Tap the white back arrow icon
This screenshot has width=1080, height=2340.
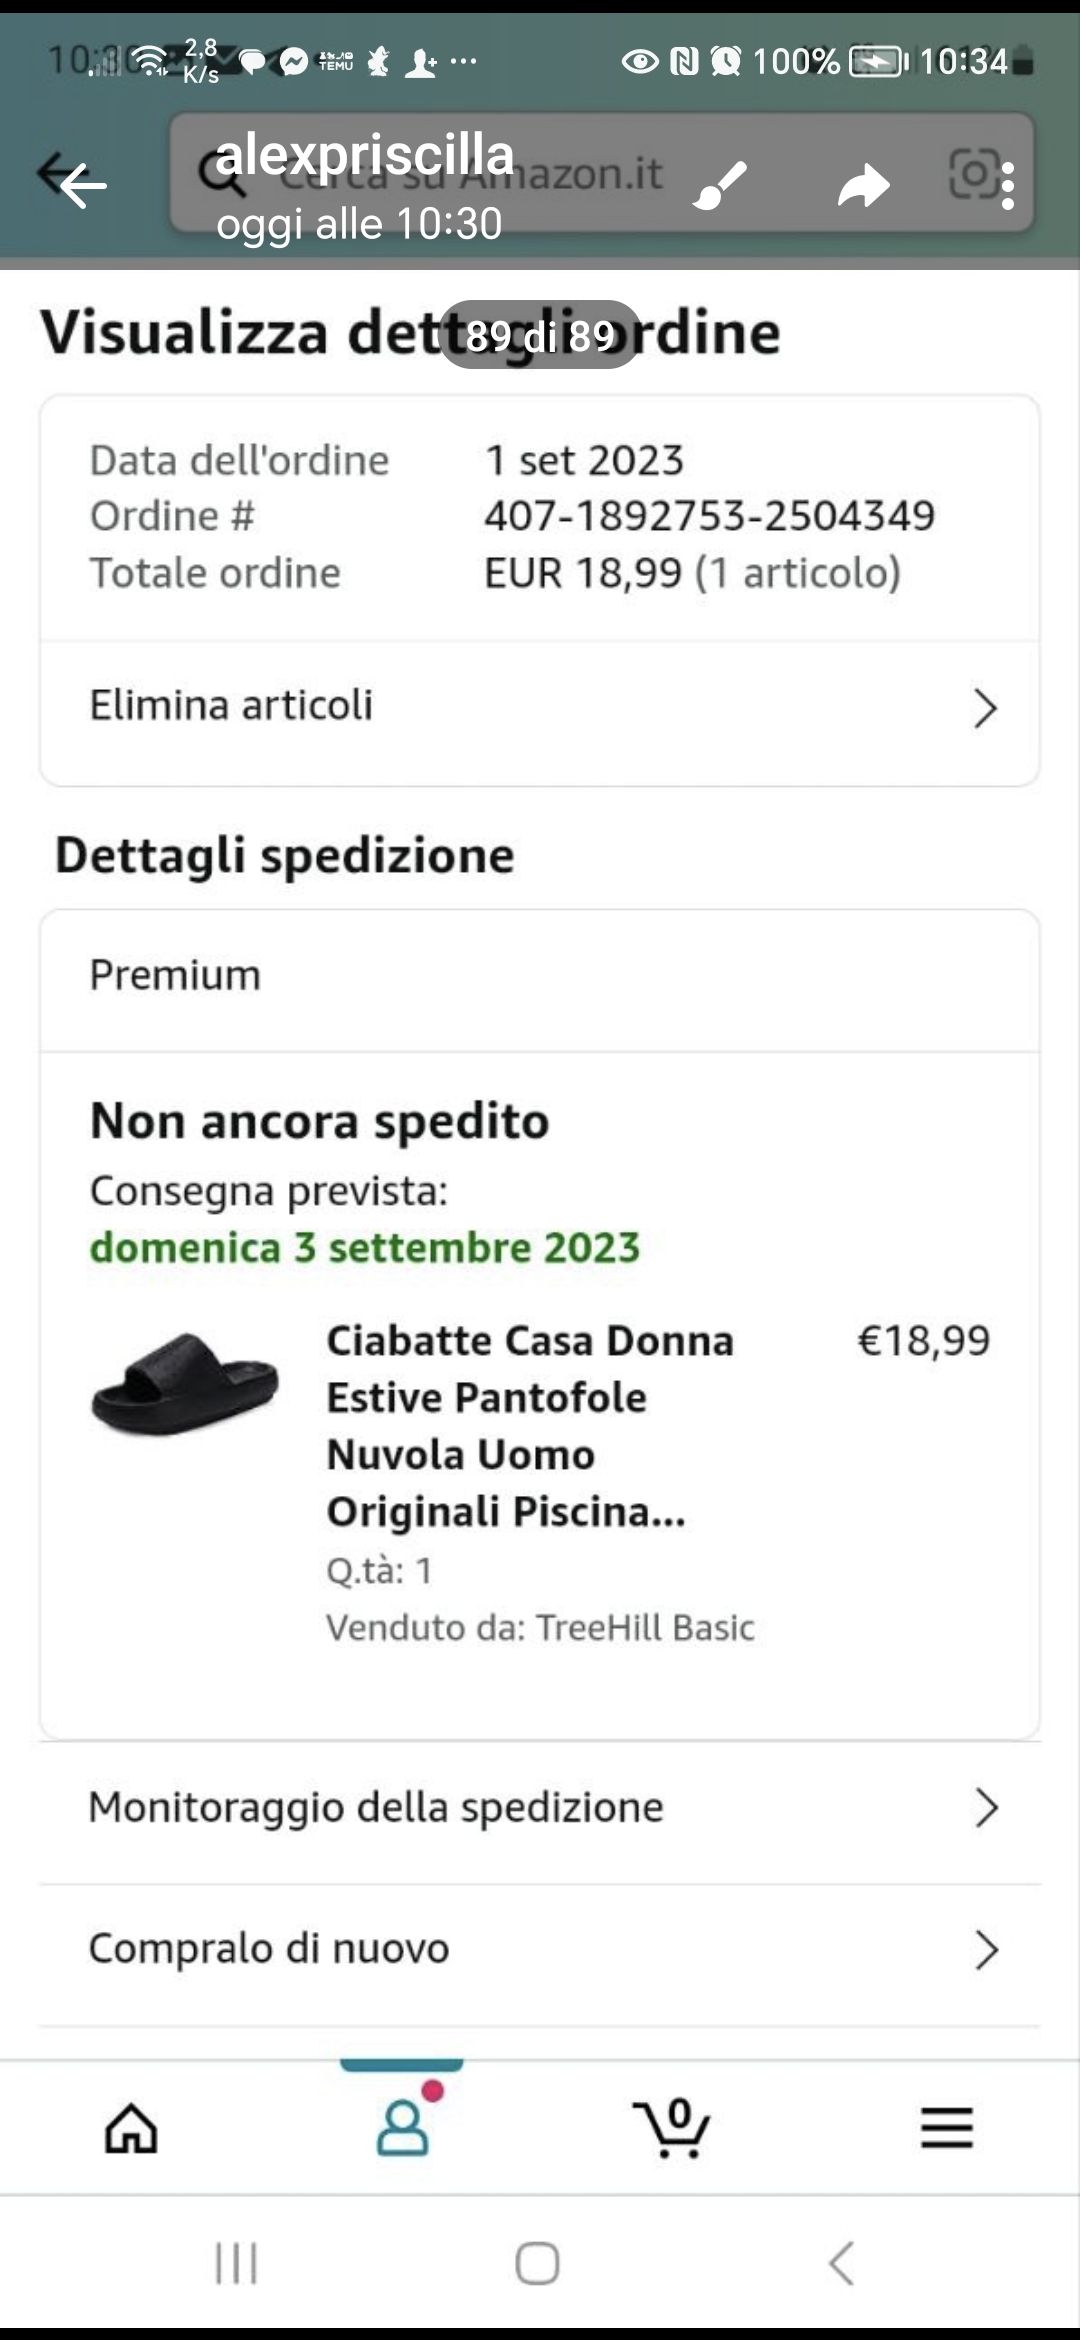[82, 184]
